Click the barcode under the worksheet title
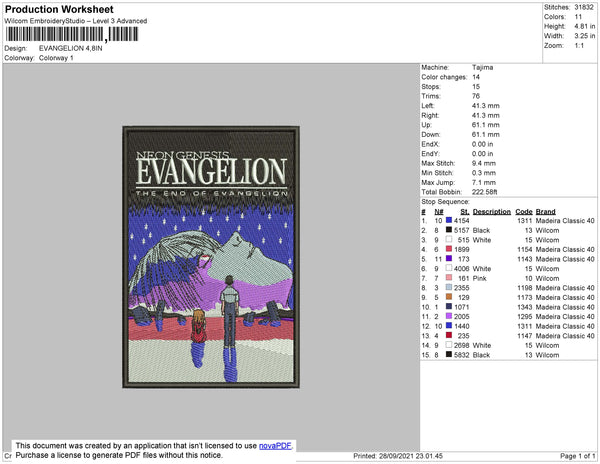This screenshot has height=464, width=600. 72,34
